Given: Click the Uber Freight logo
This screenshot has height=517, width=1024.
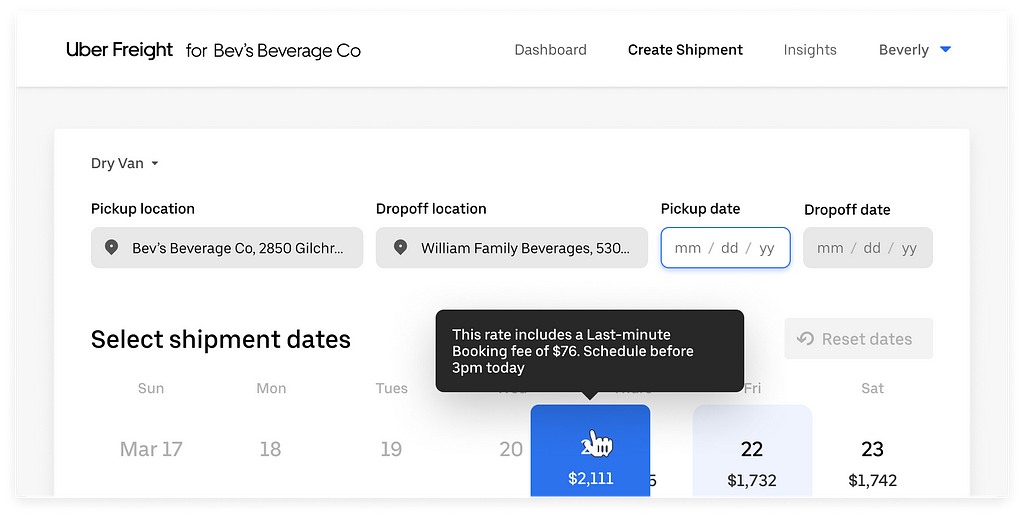Looking at the screenshot, I should tap(120, 50).
